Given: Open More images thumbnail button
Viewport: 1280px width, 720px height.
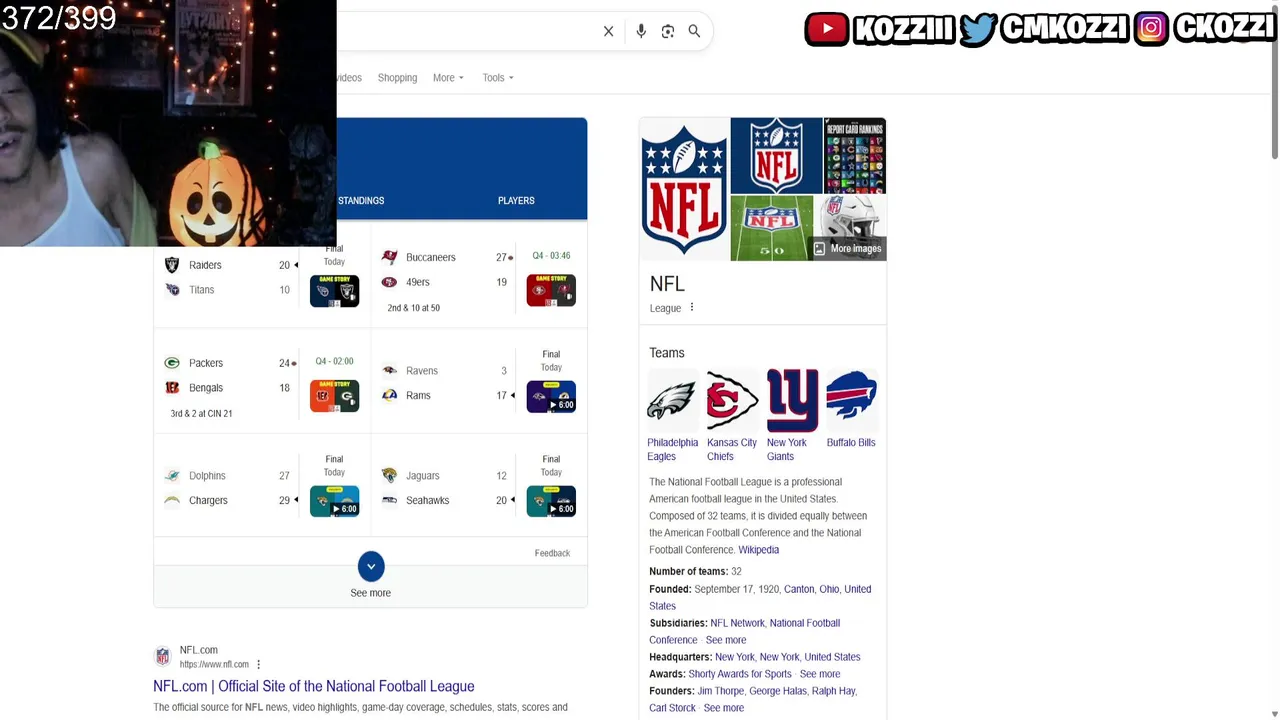Looking at the screenshot, I should coord(848,248).
